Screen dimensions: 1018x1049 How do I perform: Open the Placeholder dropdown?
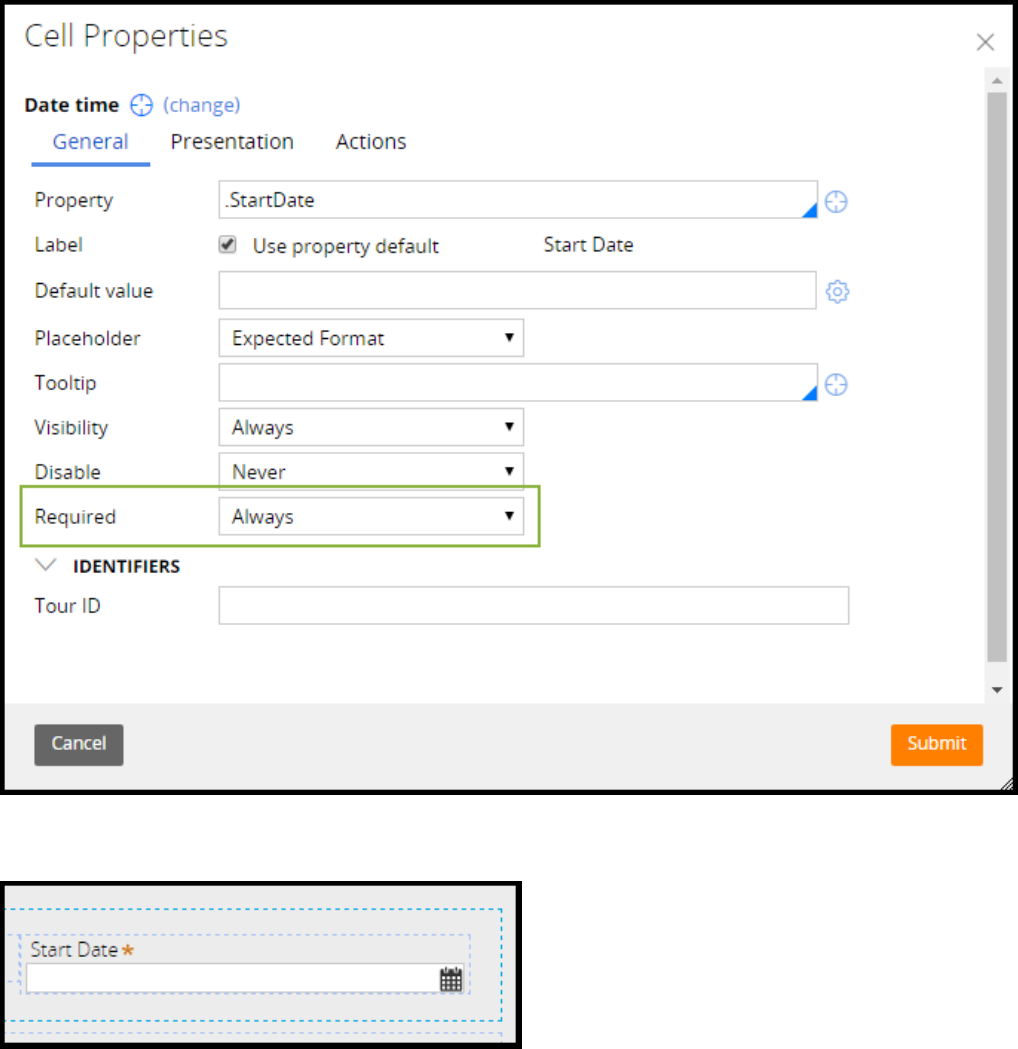tap(371, 339)
